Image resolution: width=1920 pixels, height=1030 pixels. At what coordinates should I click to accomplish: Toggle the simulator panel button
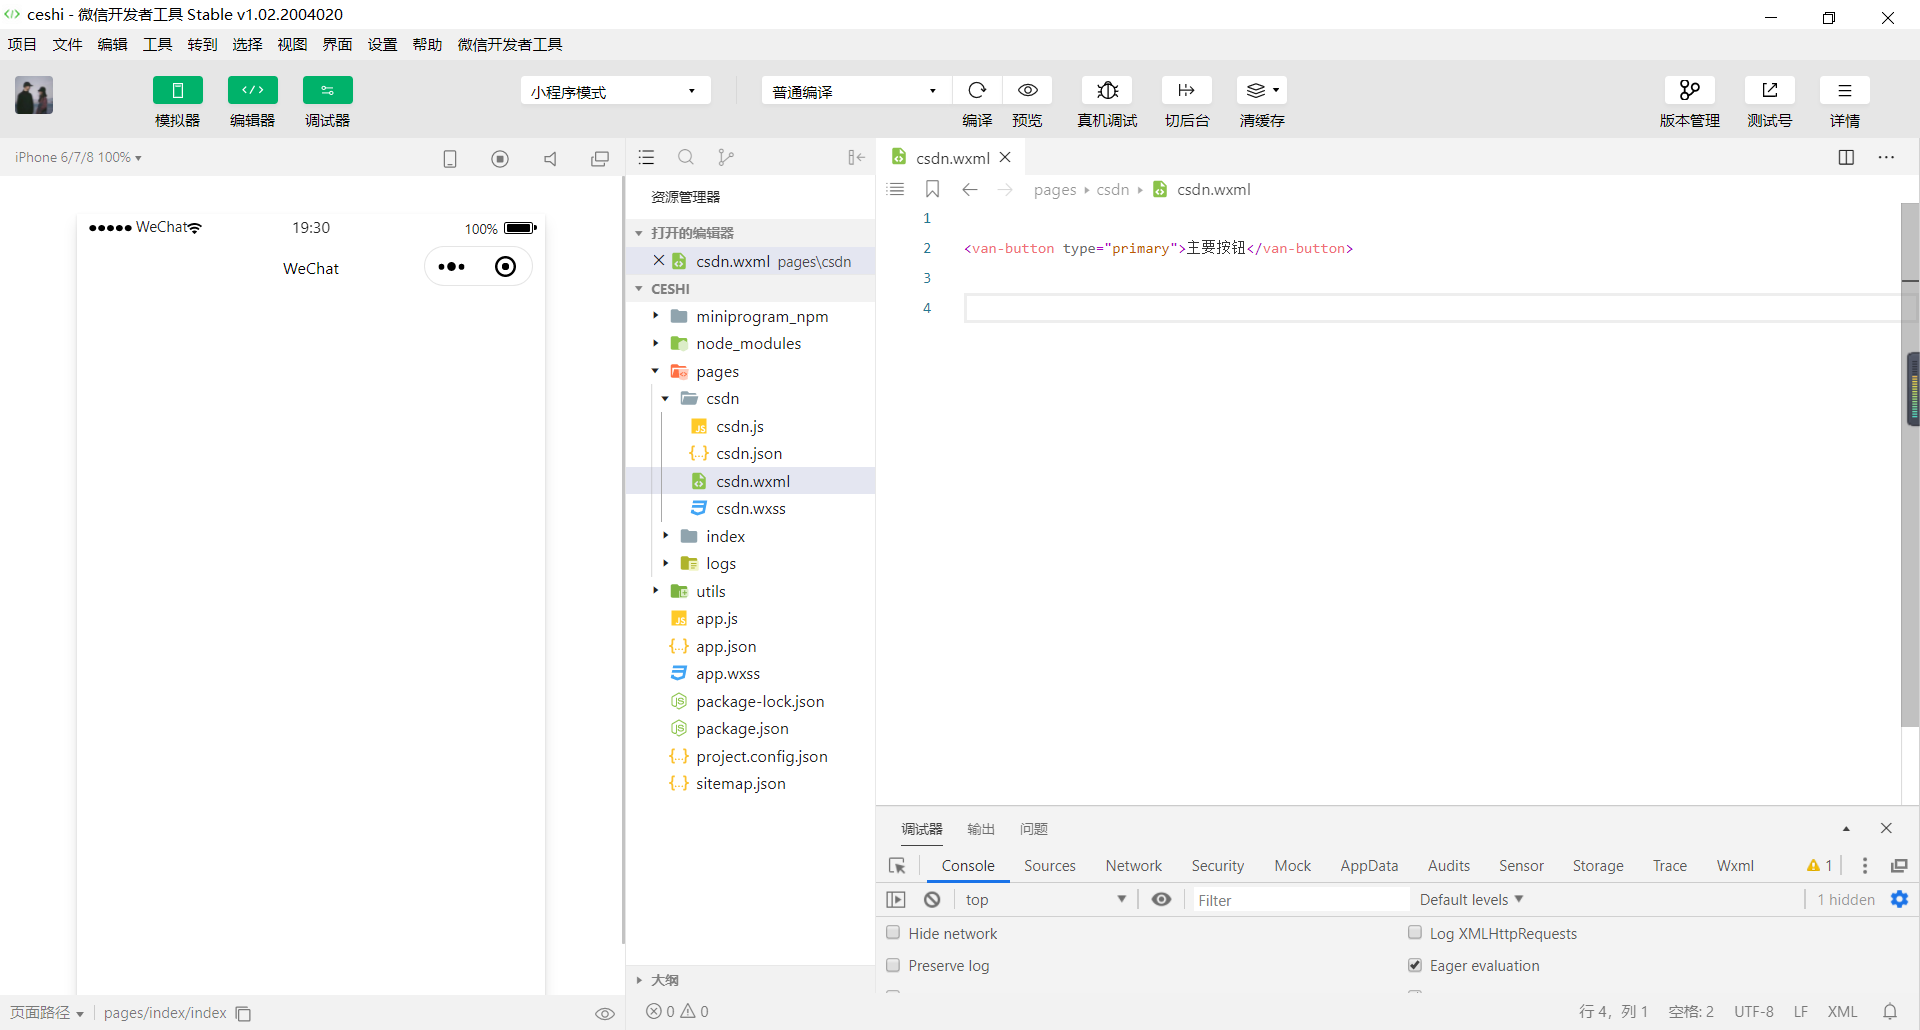tap(177, 90)
